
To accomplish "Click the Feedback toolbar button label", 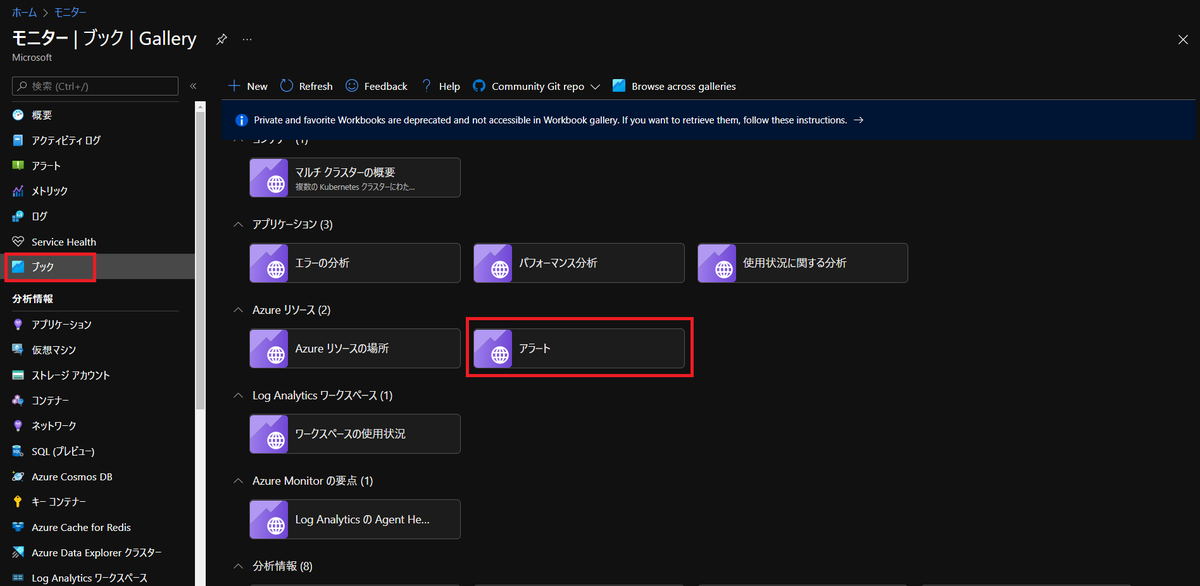I will tap(386, 87).
